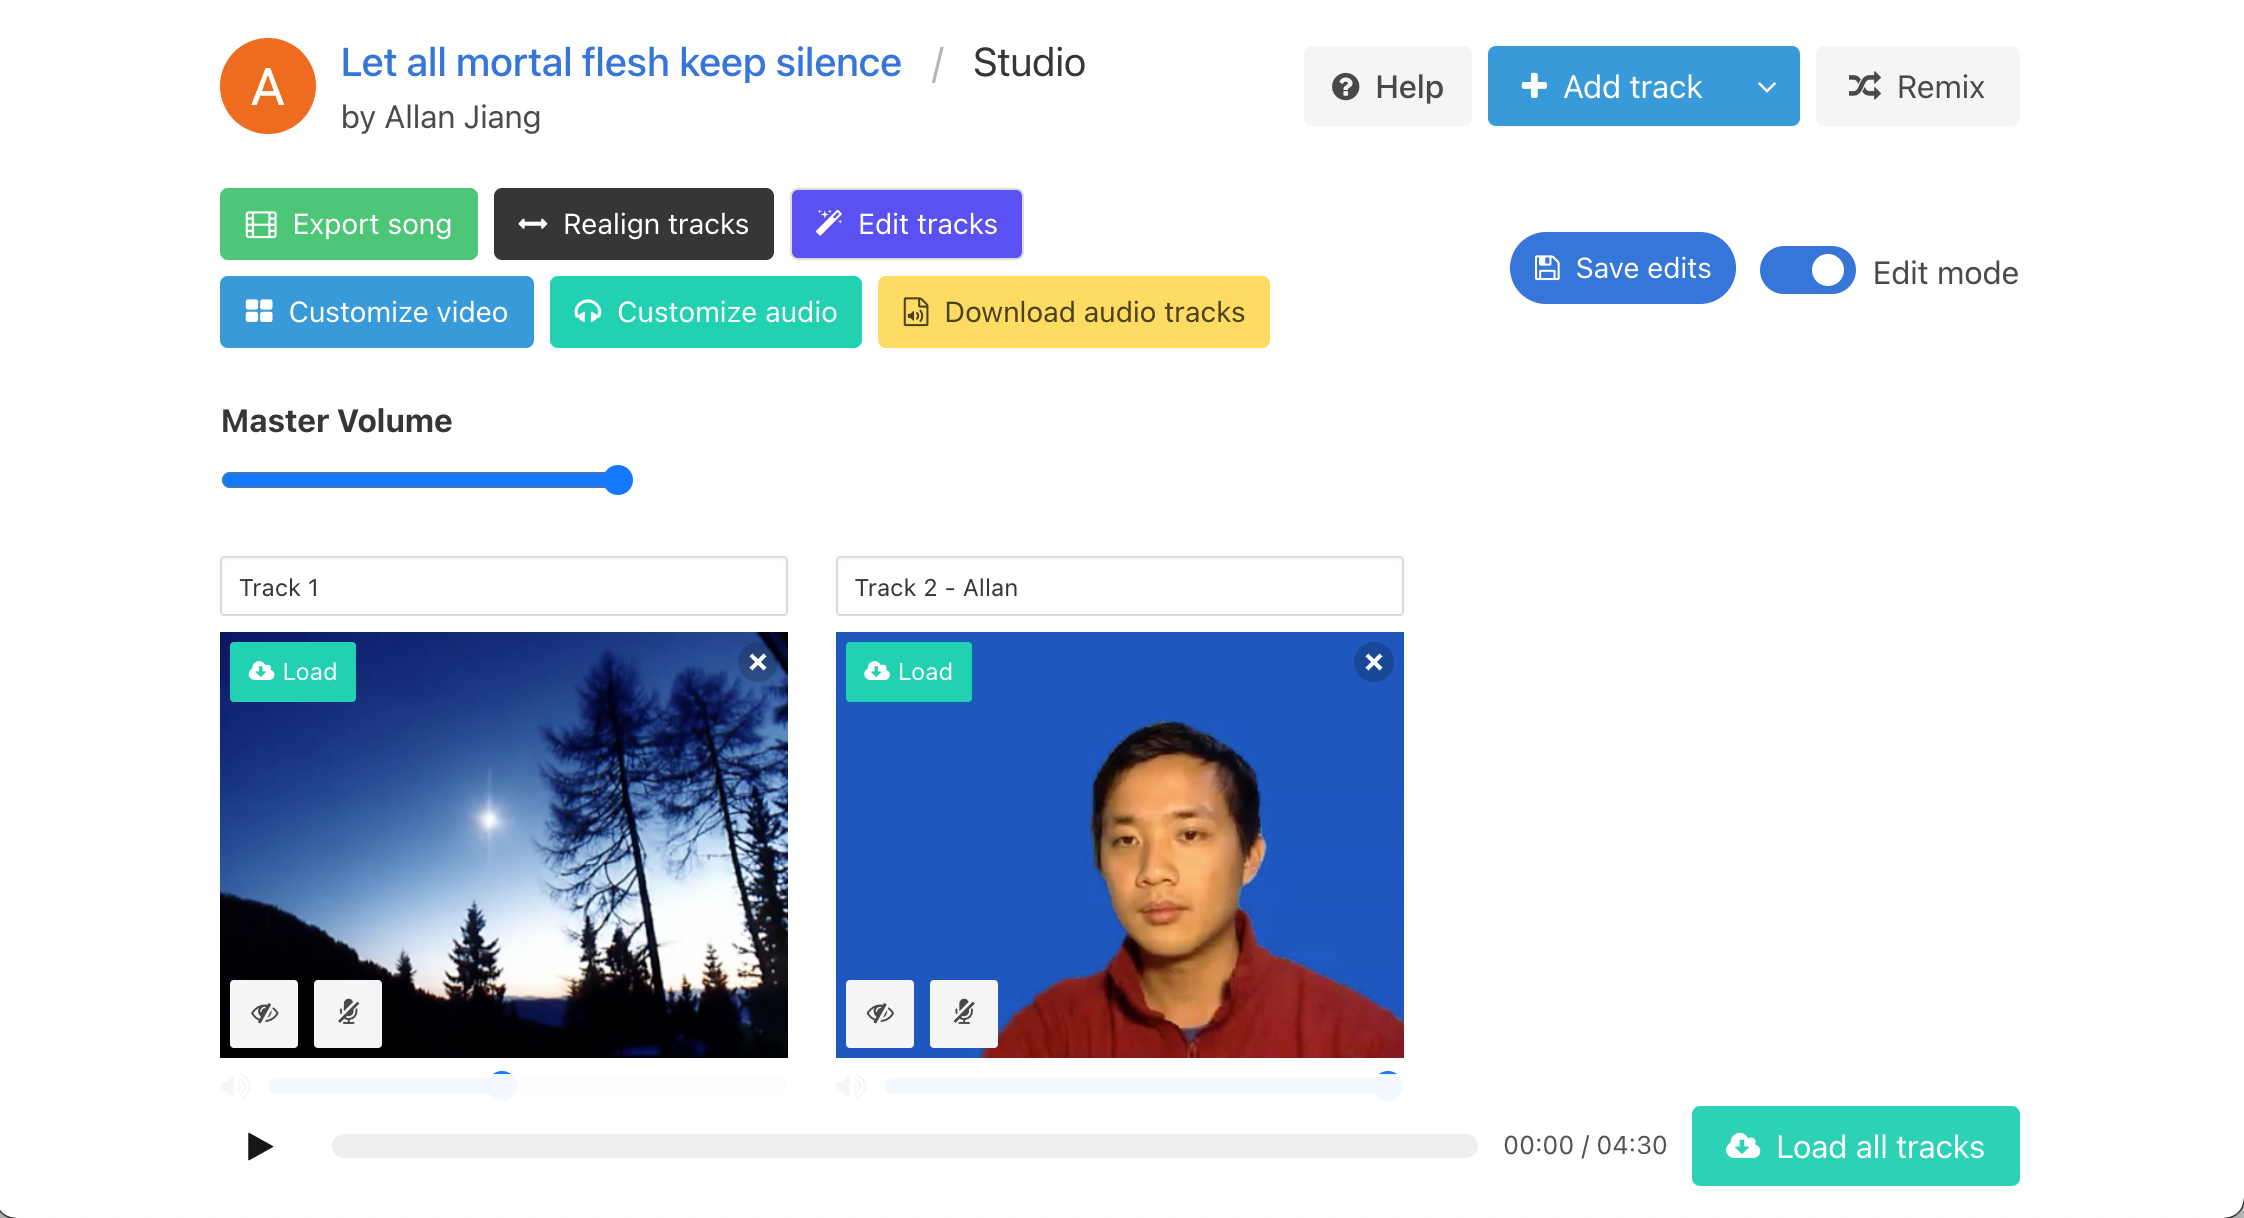
Task: Click Track 1 volume speaker icon
Action: pos(235,1086)
